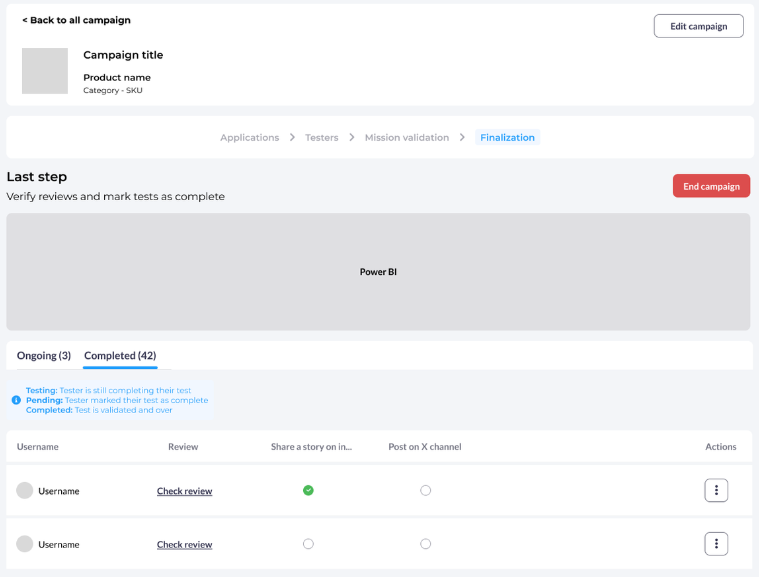Mark Post on X channel for first row

click(425, 490)
